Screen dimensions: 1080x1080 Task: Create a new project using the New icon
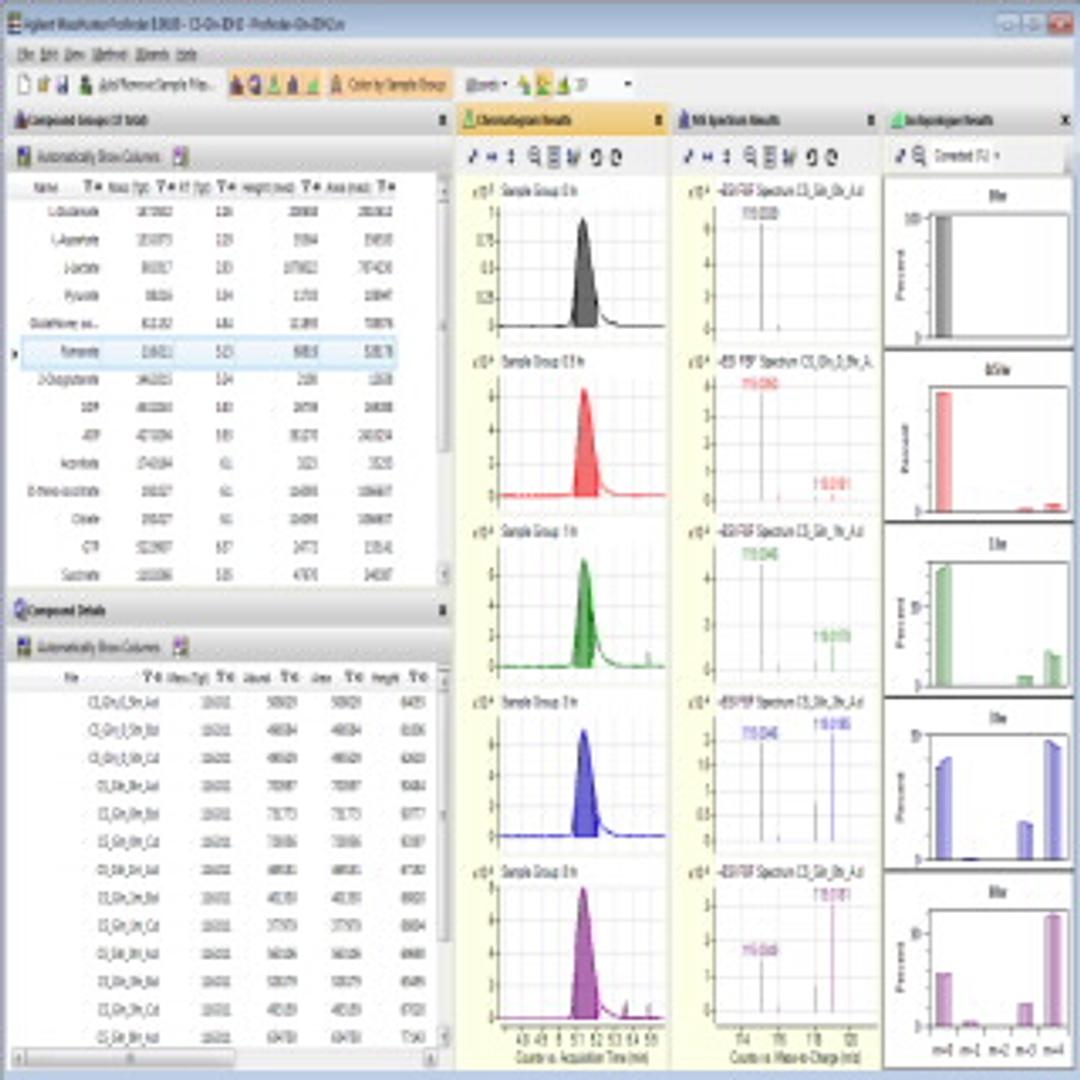[23, 84]
